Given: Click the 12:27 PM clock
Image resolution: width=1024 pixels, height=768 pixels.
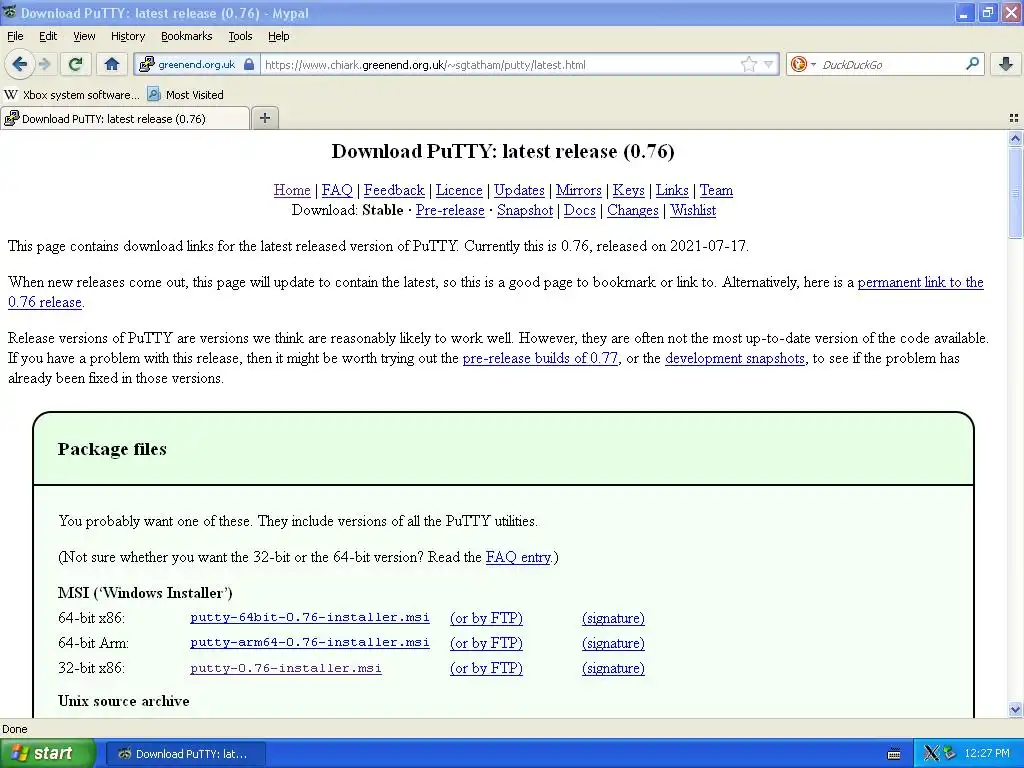Looking at the screenshot, I should (987, 754).
